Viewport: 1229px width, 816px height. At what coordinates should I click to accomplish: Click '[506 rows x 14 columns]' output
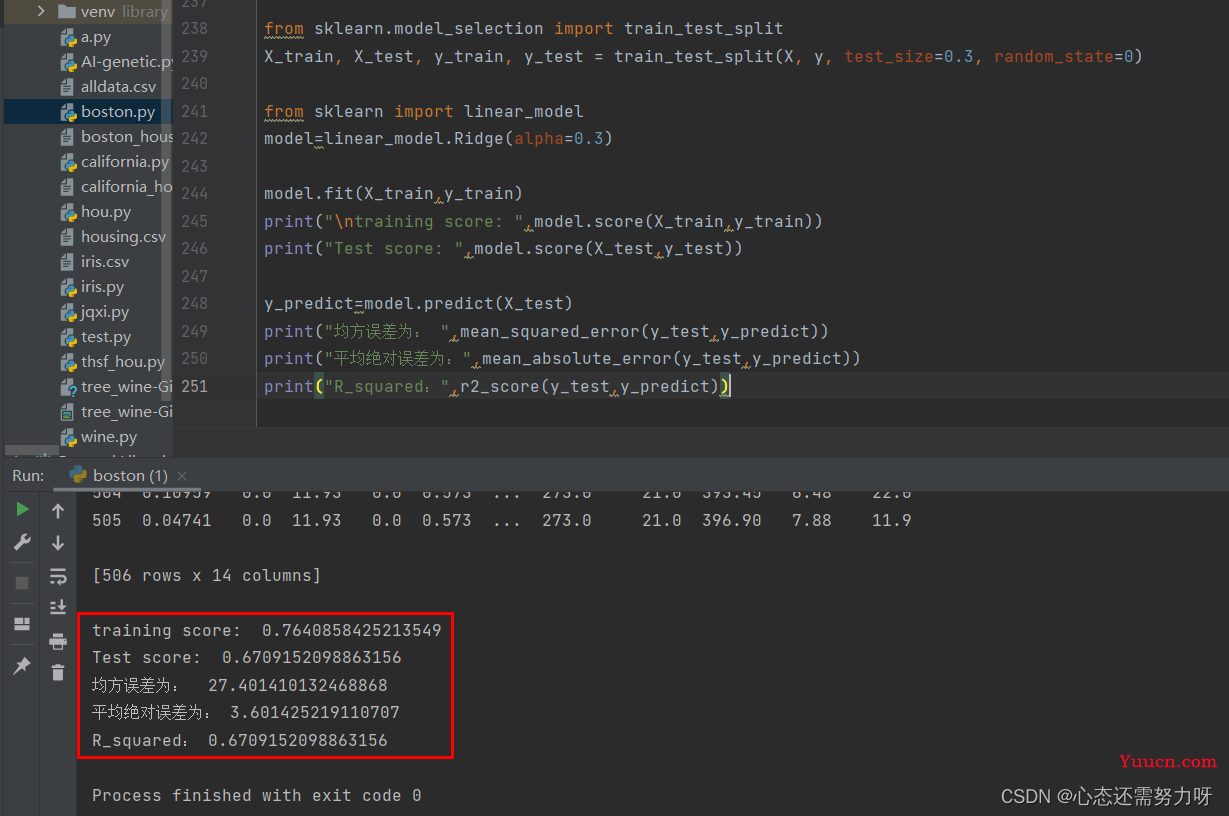[x=206, y=576]
